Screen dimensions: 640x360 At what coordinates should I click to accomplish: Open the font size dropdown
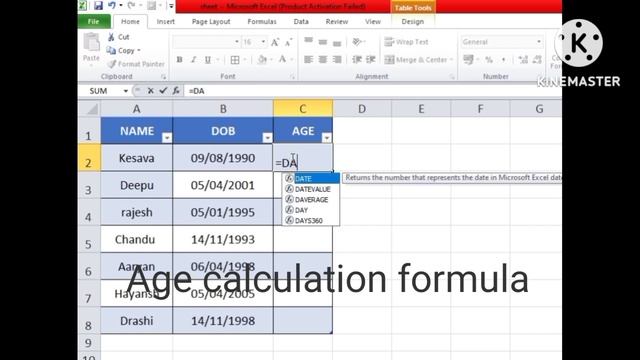tap(263, 42)
